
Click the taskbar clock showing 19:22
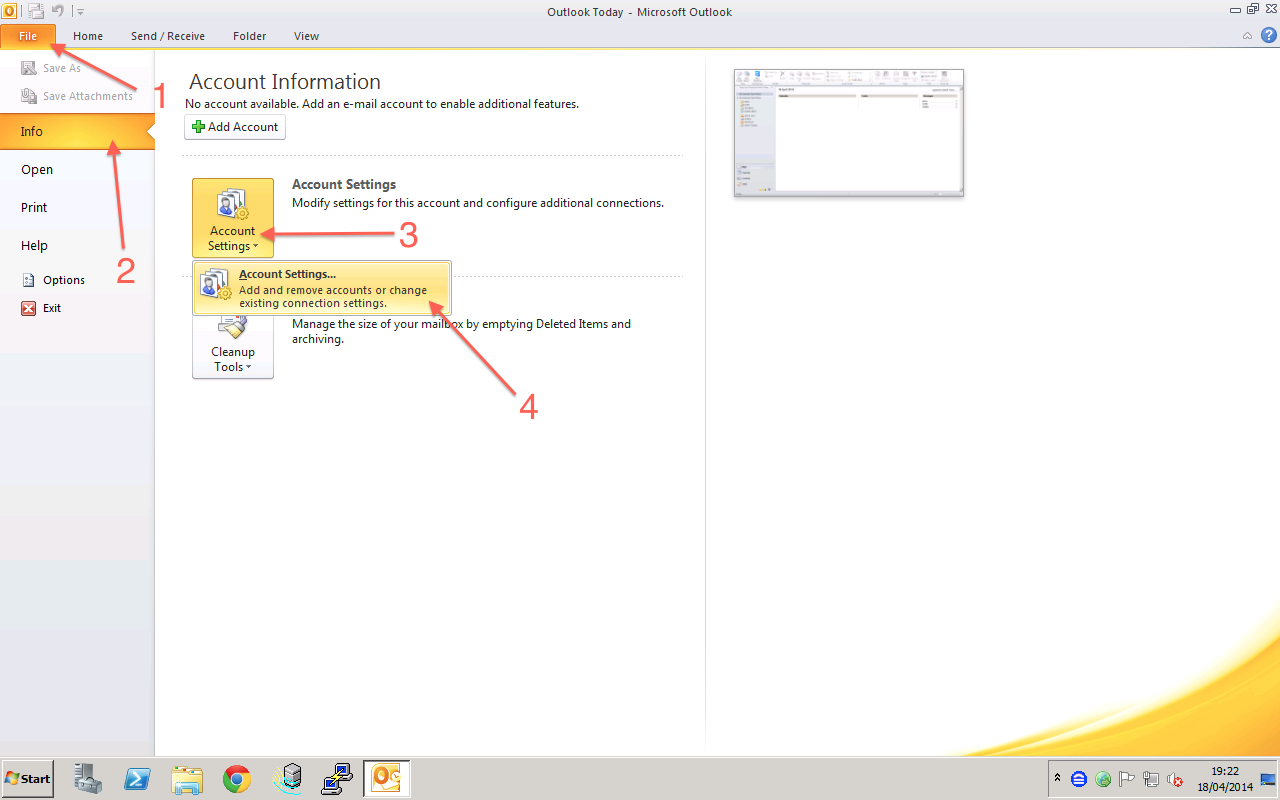click(x=1225, y=779)
